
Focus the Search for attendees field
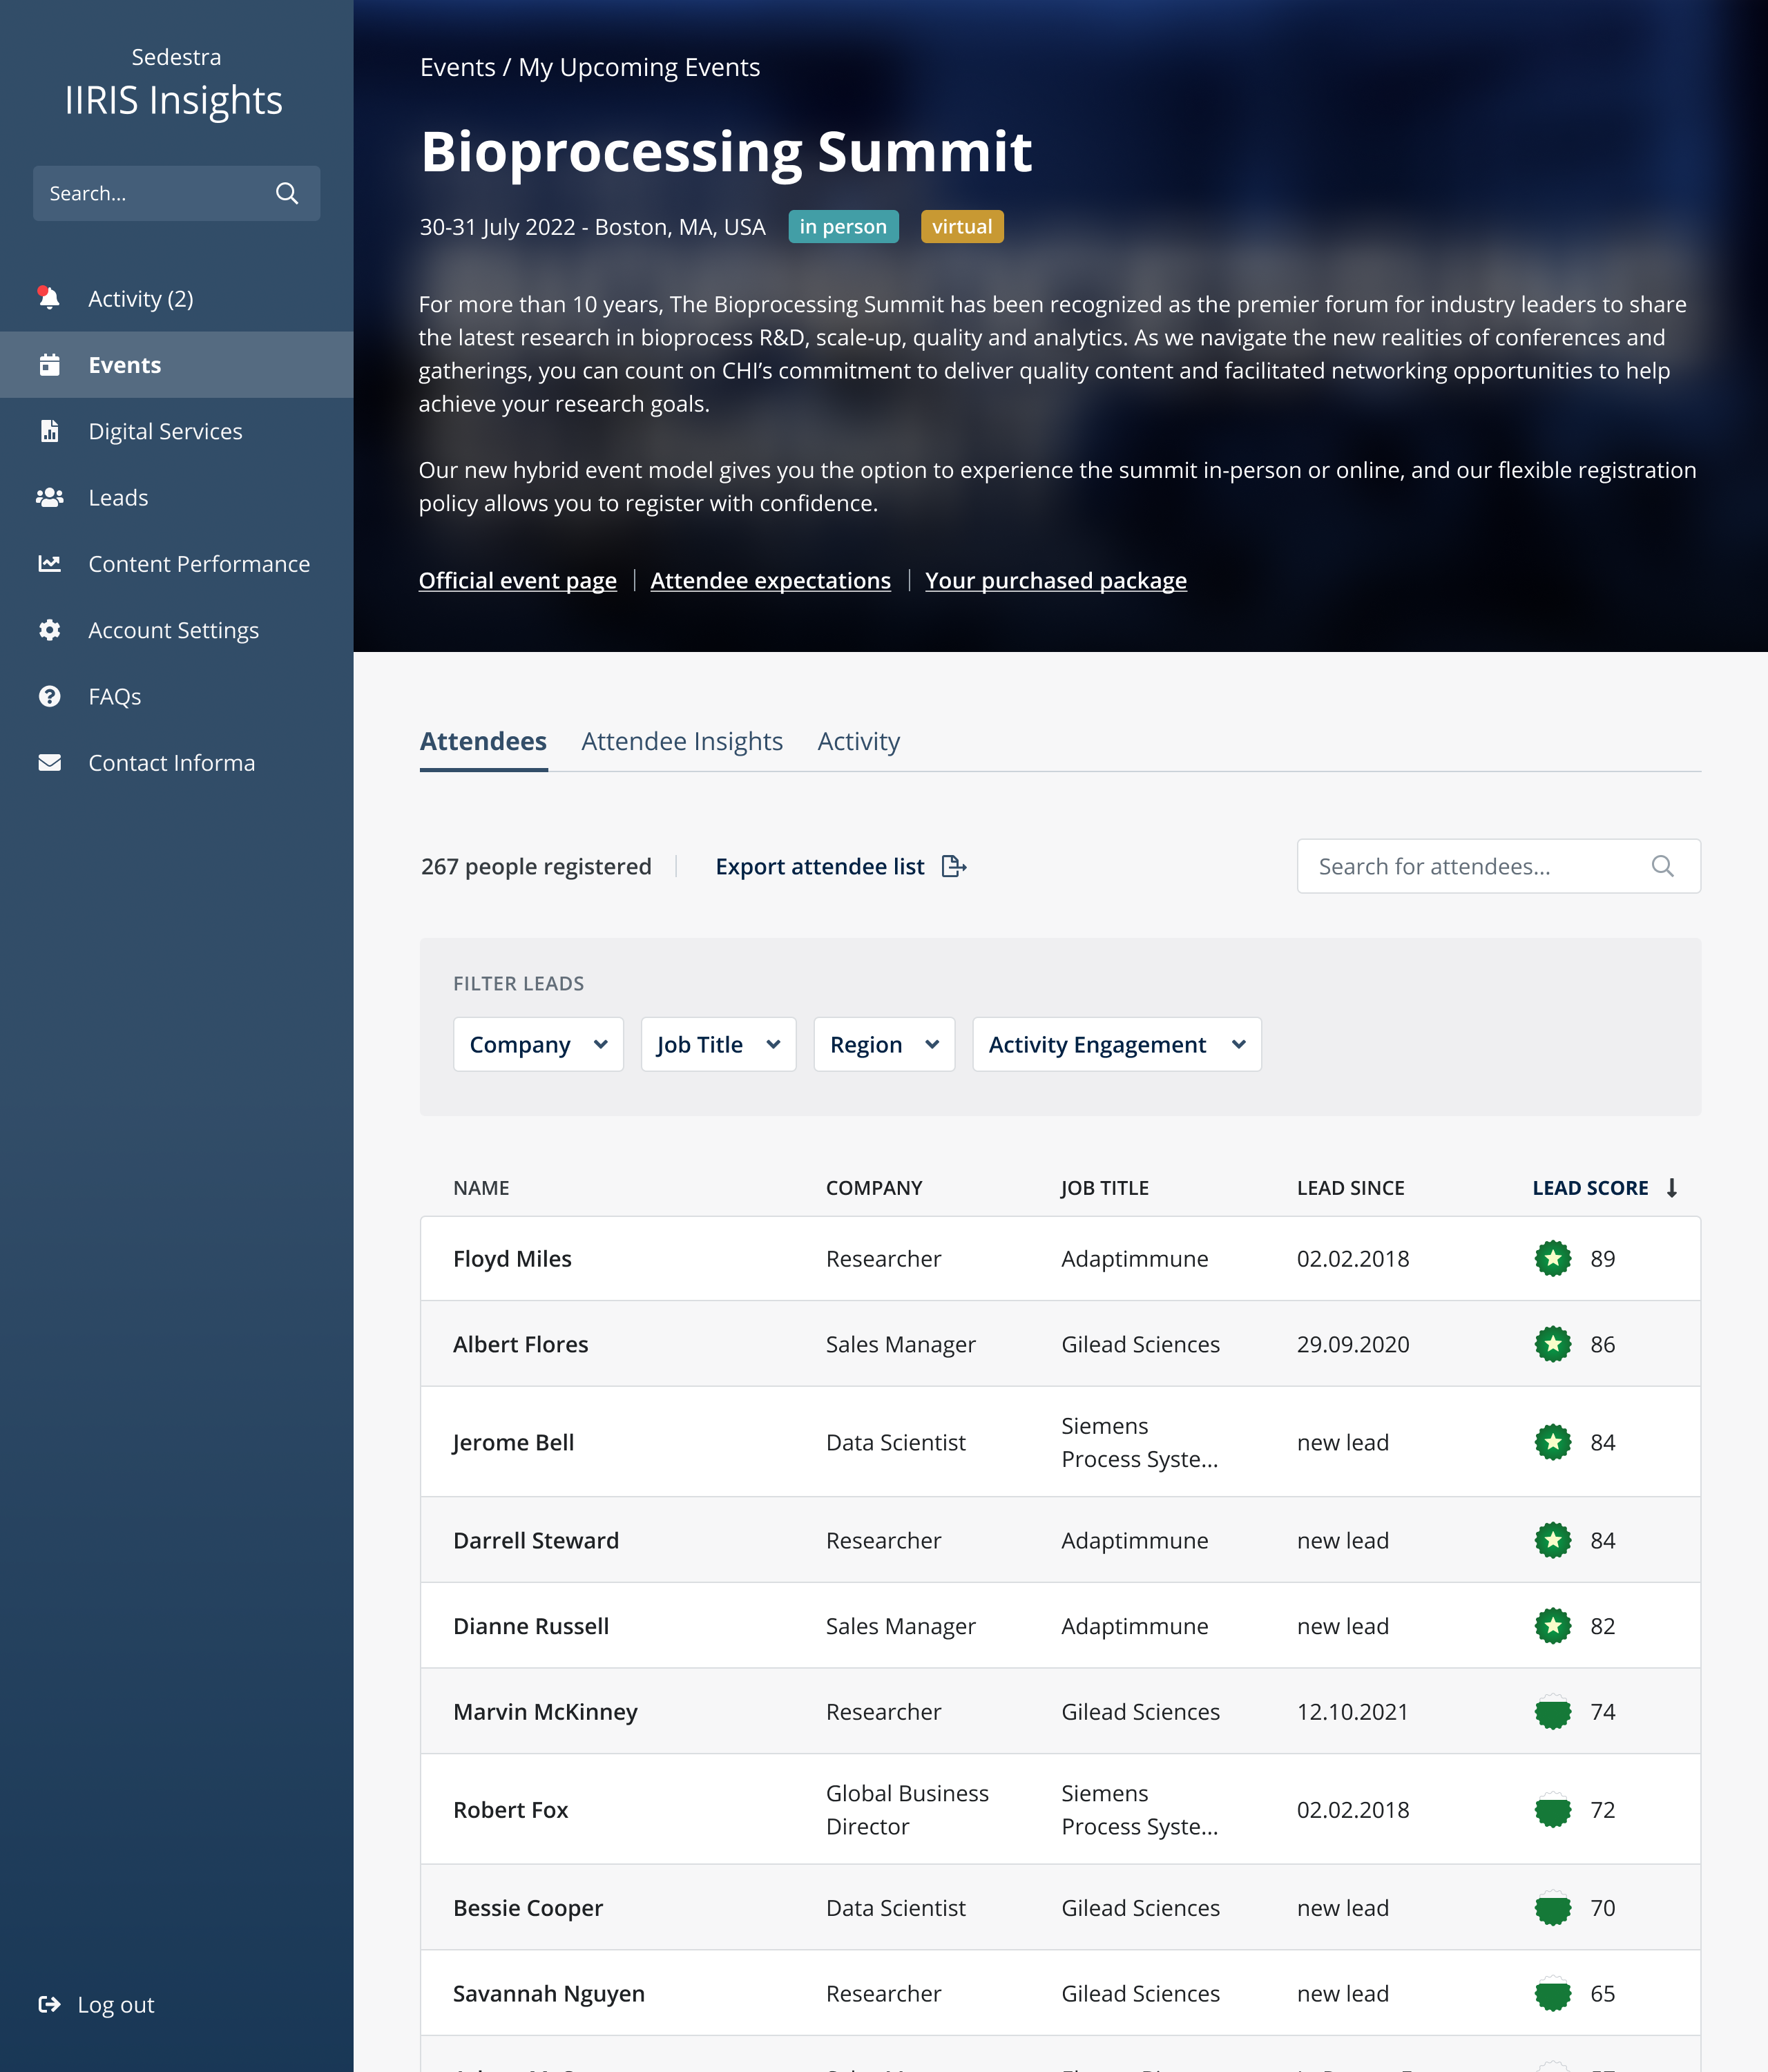pos(1498,866)
